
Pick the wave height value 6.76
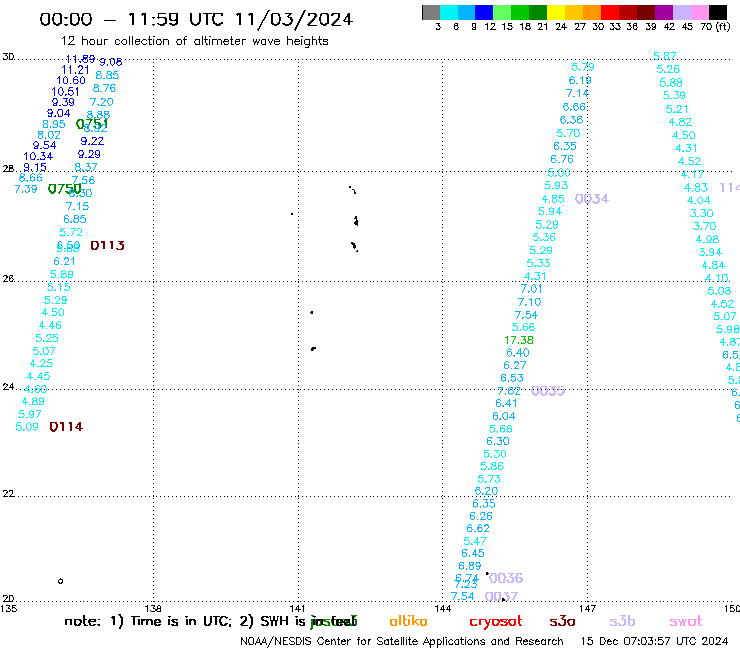(x=562, y=159)
